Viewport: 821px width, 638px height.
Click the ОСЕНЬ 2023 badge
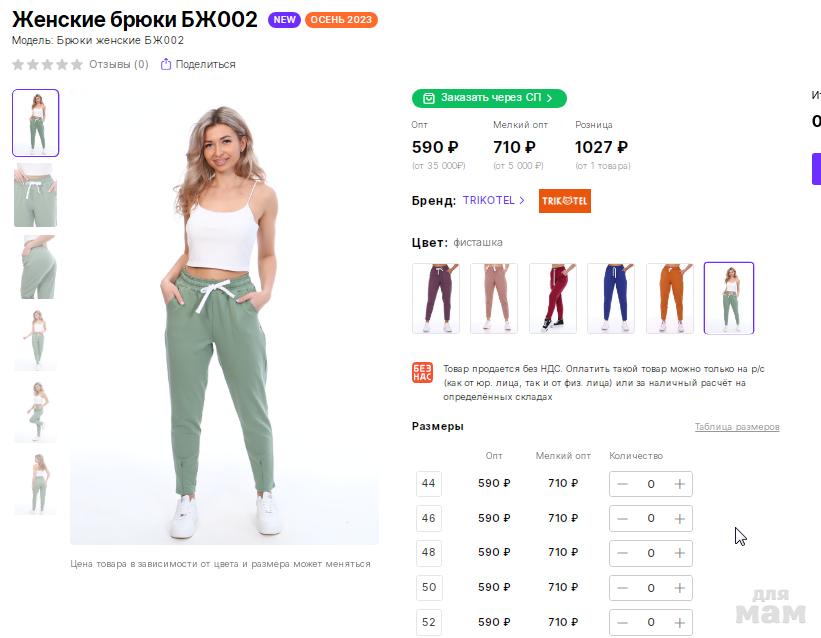[x=341, y=20]
